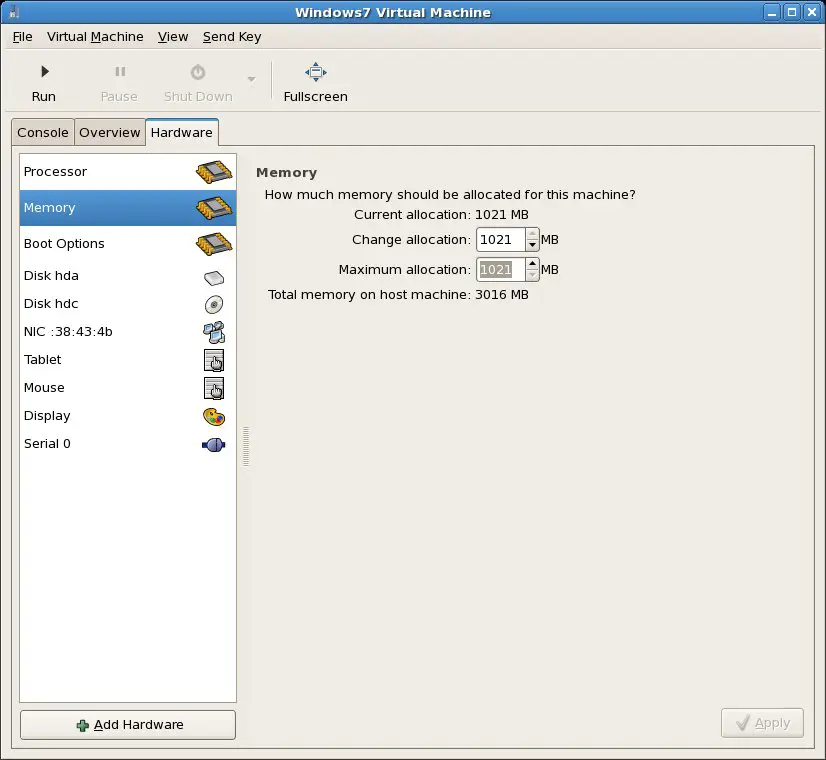
Task: Select the Serial 0 connector icon
Action: [x=214, y=444]
